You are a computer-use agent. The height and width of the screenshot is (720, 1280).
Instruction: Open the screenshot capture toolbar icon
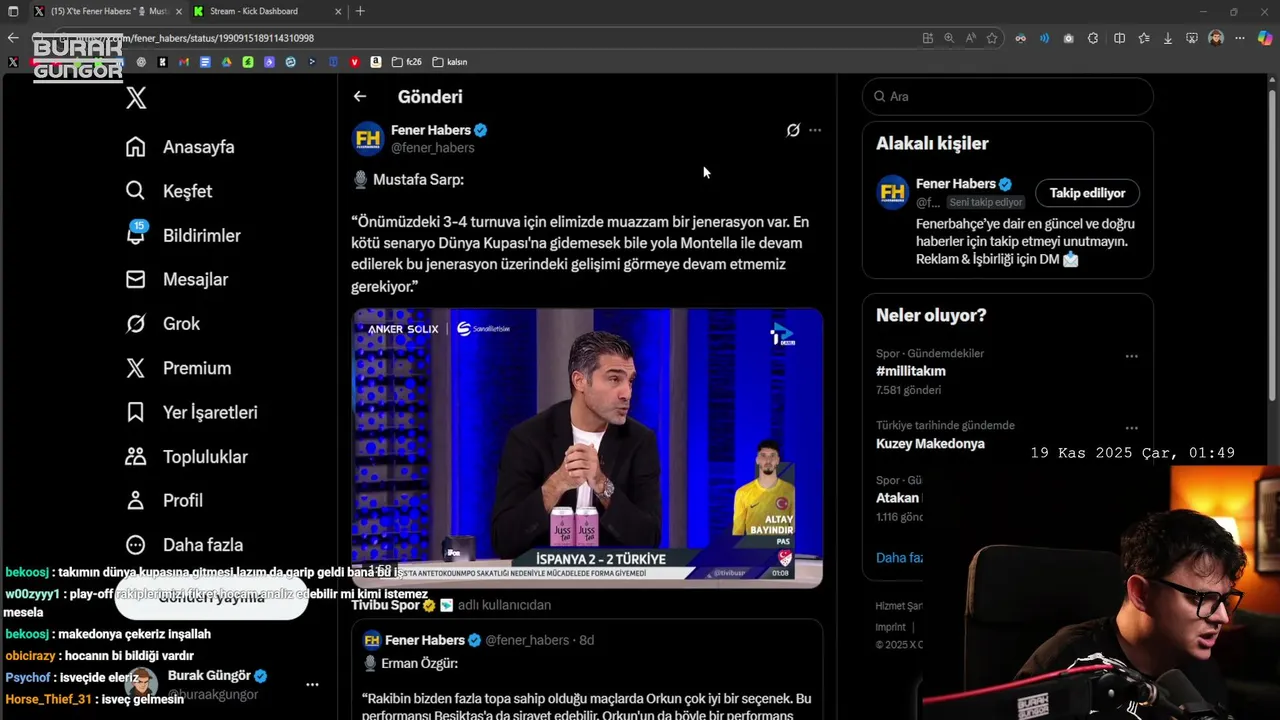(1192, 38)
